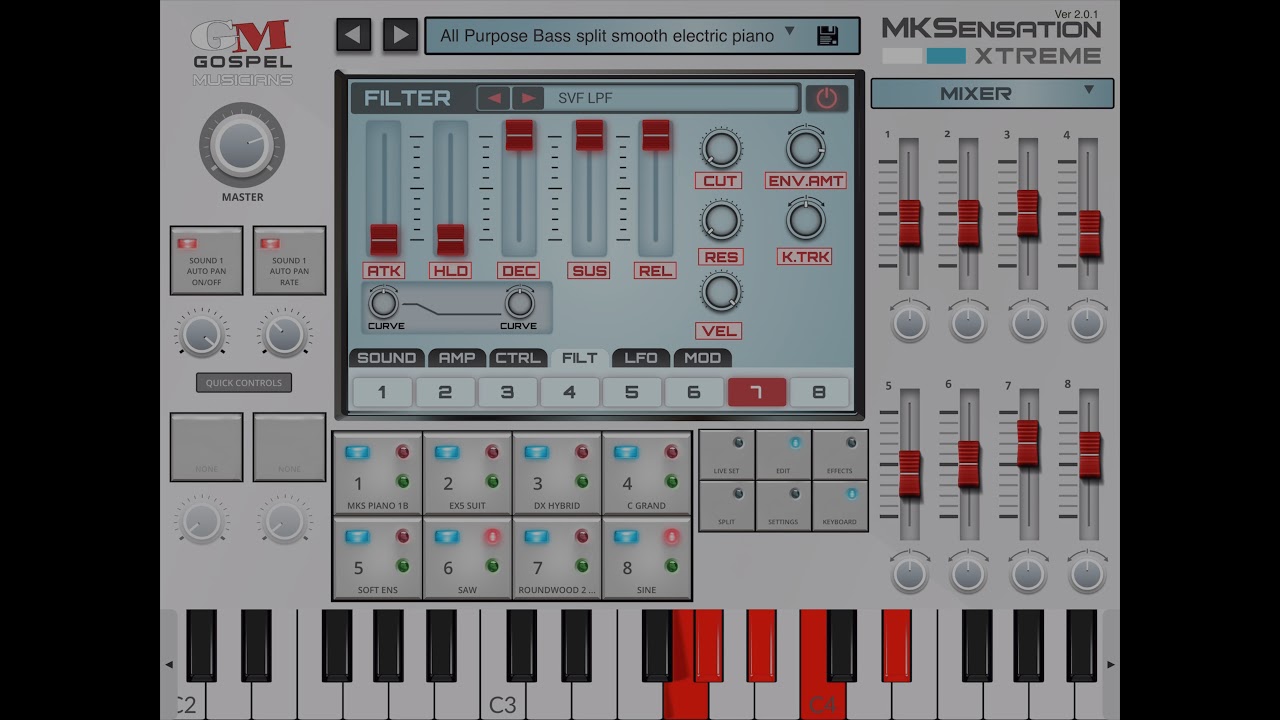
Task: Click the QUICK CONTROLS button
Action: click(x=244, y=383)
